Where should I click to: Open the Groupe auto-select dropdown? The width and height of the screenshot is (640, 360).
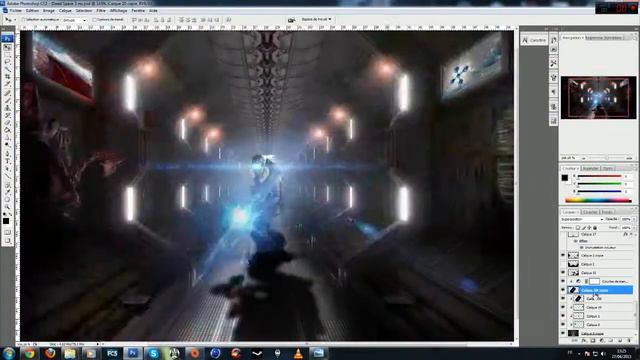click(x=74, y=20)
